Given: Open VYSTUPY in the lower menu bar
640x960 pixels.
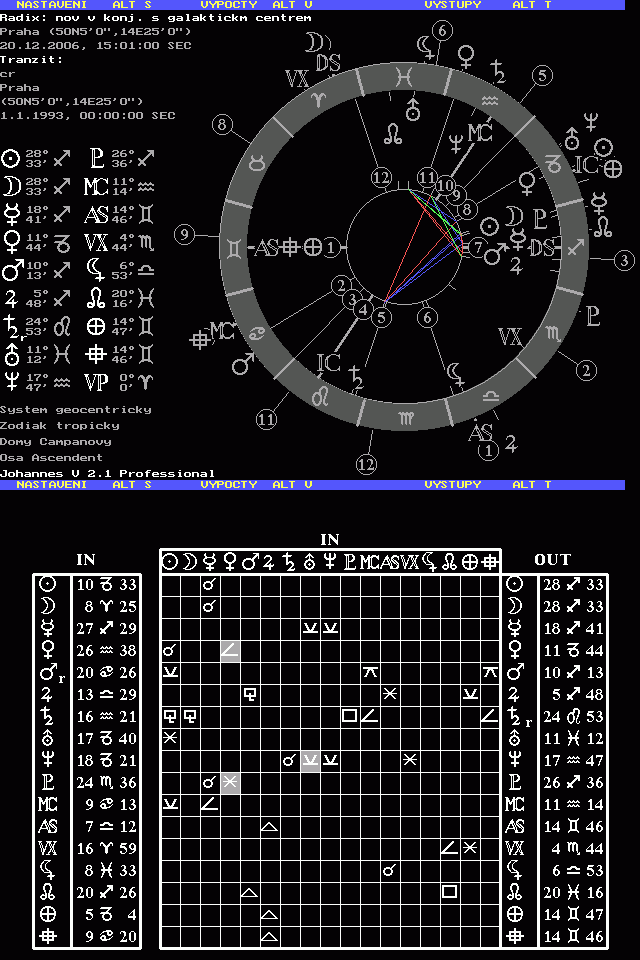Looking at the screenshot, I should pos(452,484).
